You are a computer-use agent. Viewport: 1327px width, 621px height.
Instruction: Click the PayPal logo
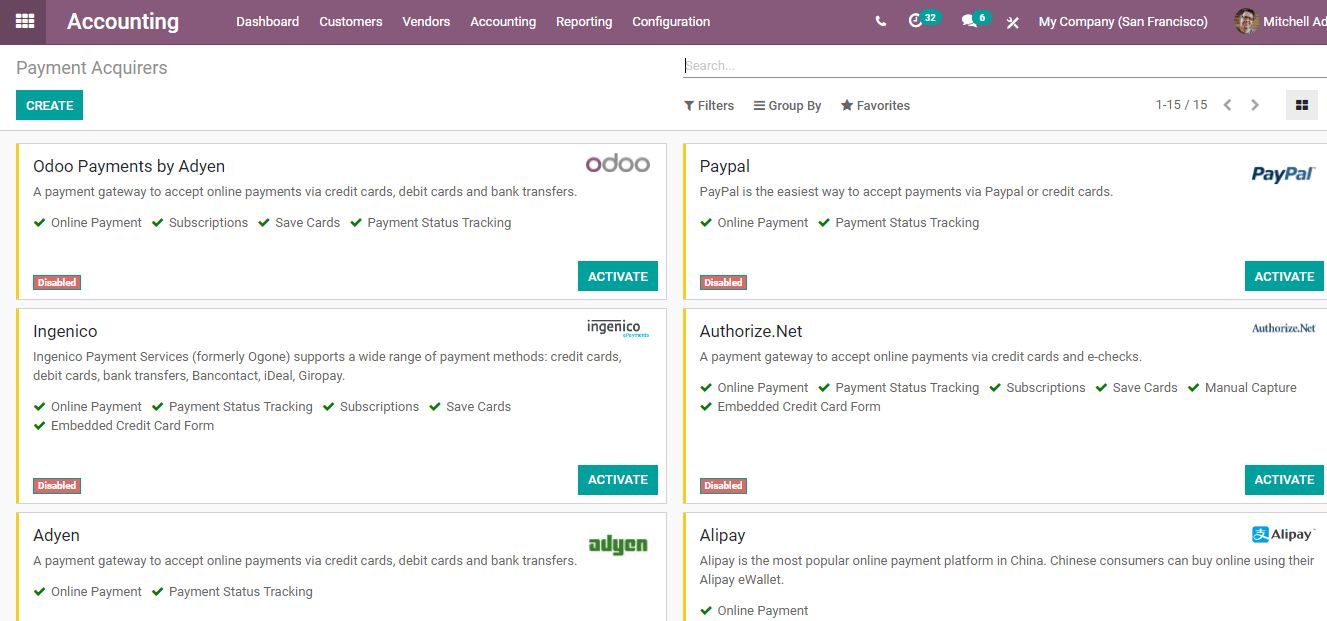pos(1283,172)
